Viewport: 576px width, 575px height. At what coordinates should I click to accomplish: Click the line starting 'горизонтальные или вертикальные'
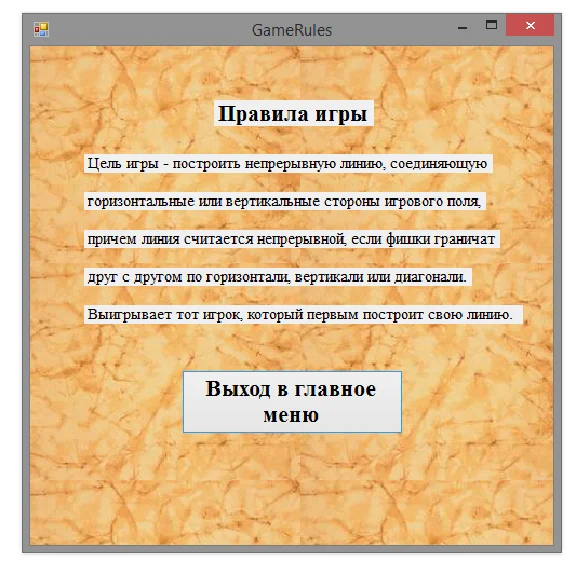[x=285, y=201]
